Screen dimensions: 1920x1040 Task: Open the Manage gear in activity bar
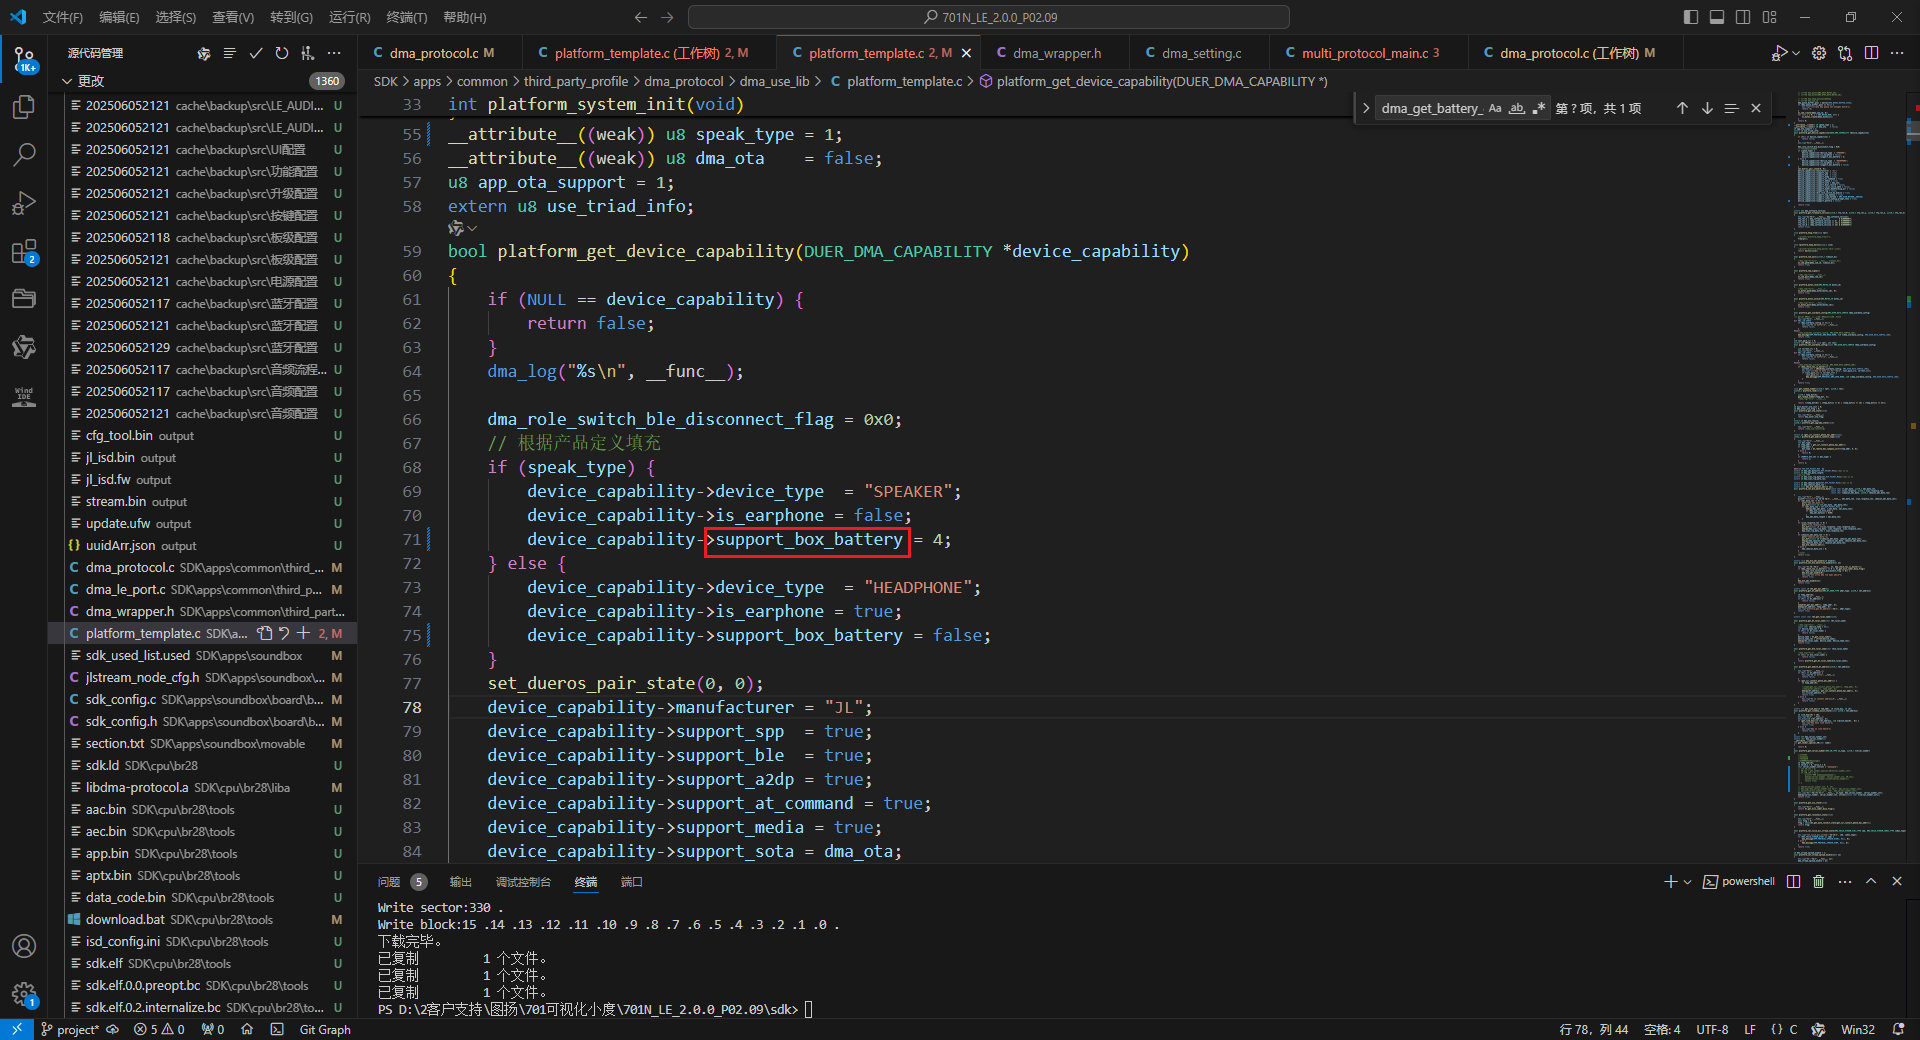click(24, 994)
